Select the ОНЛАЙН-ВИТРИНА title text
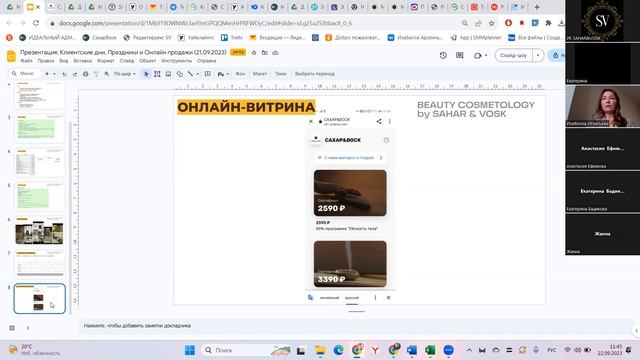Screen dimensions: 640x360 246,107
